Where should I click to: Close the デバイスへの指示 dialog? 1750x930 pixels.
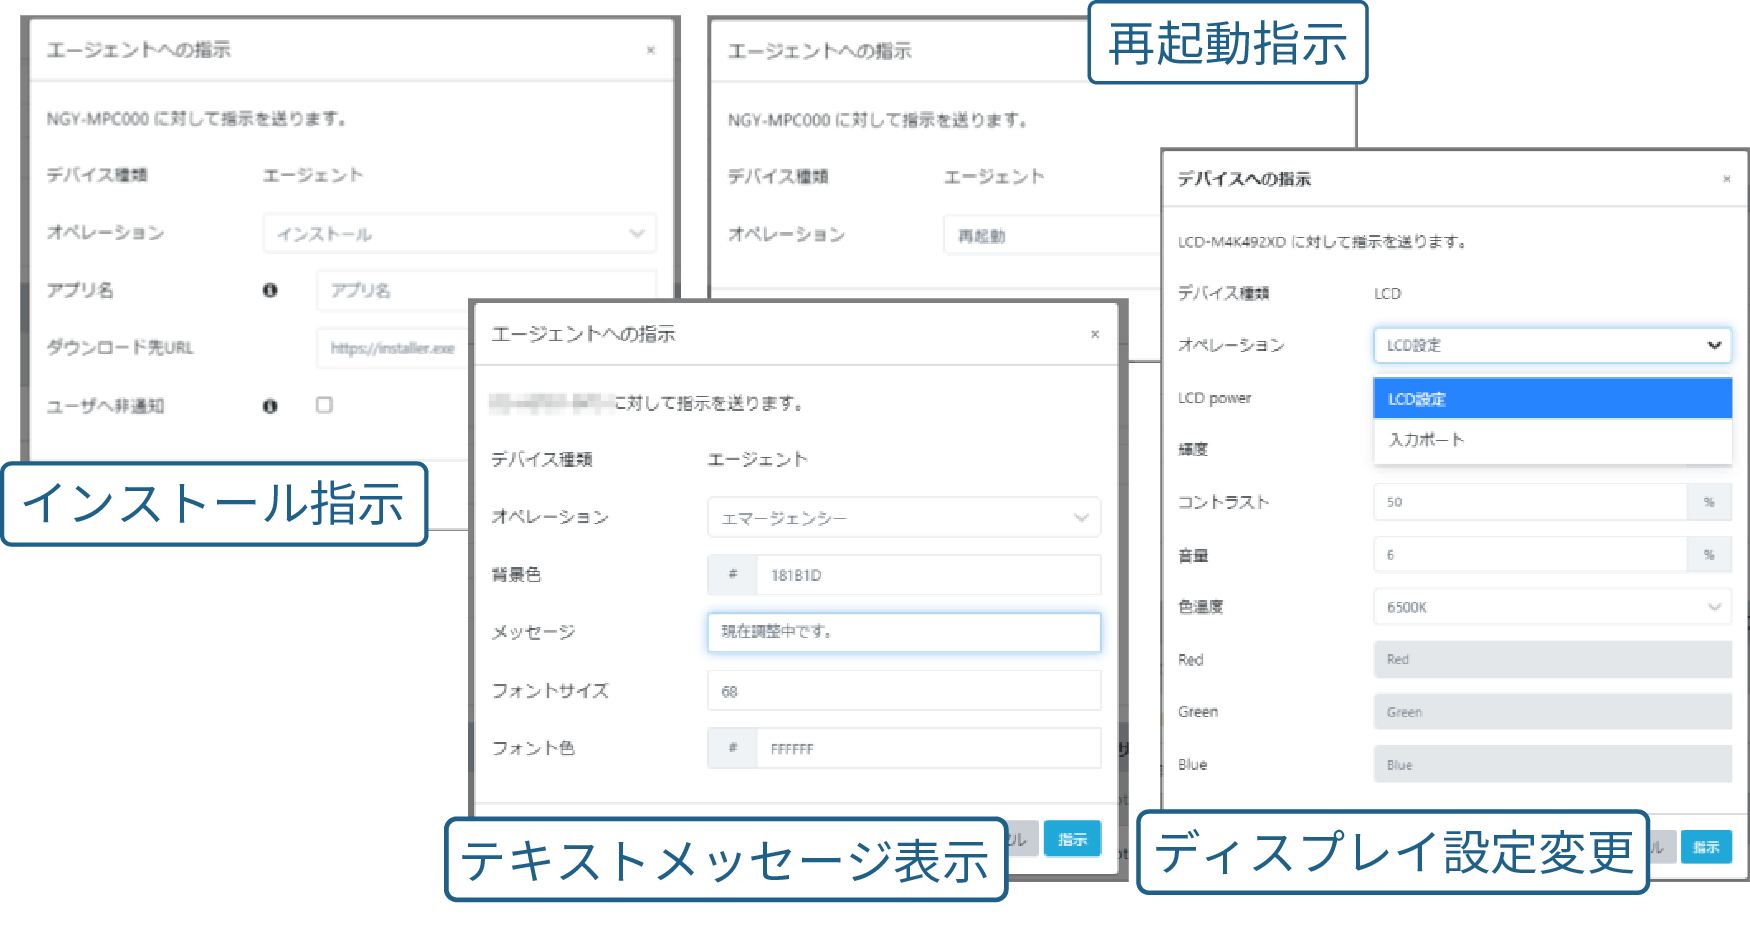point(1726,179)
